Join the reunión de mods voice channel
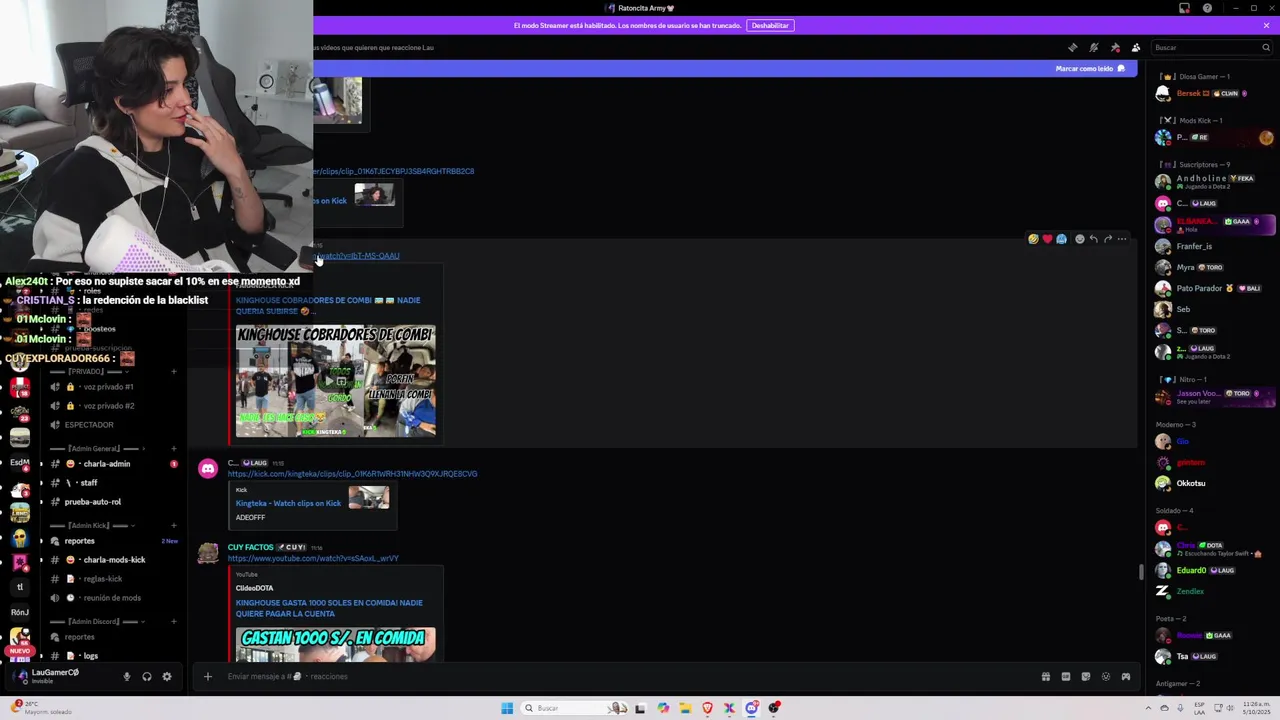 113,598
